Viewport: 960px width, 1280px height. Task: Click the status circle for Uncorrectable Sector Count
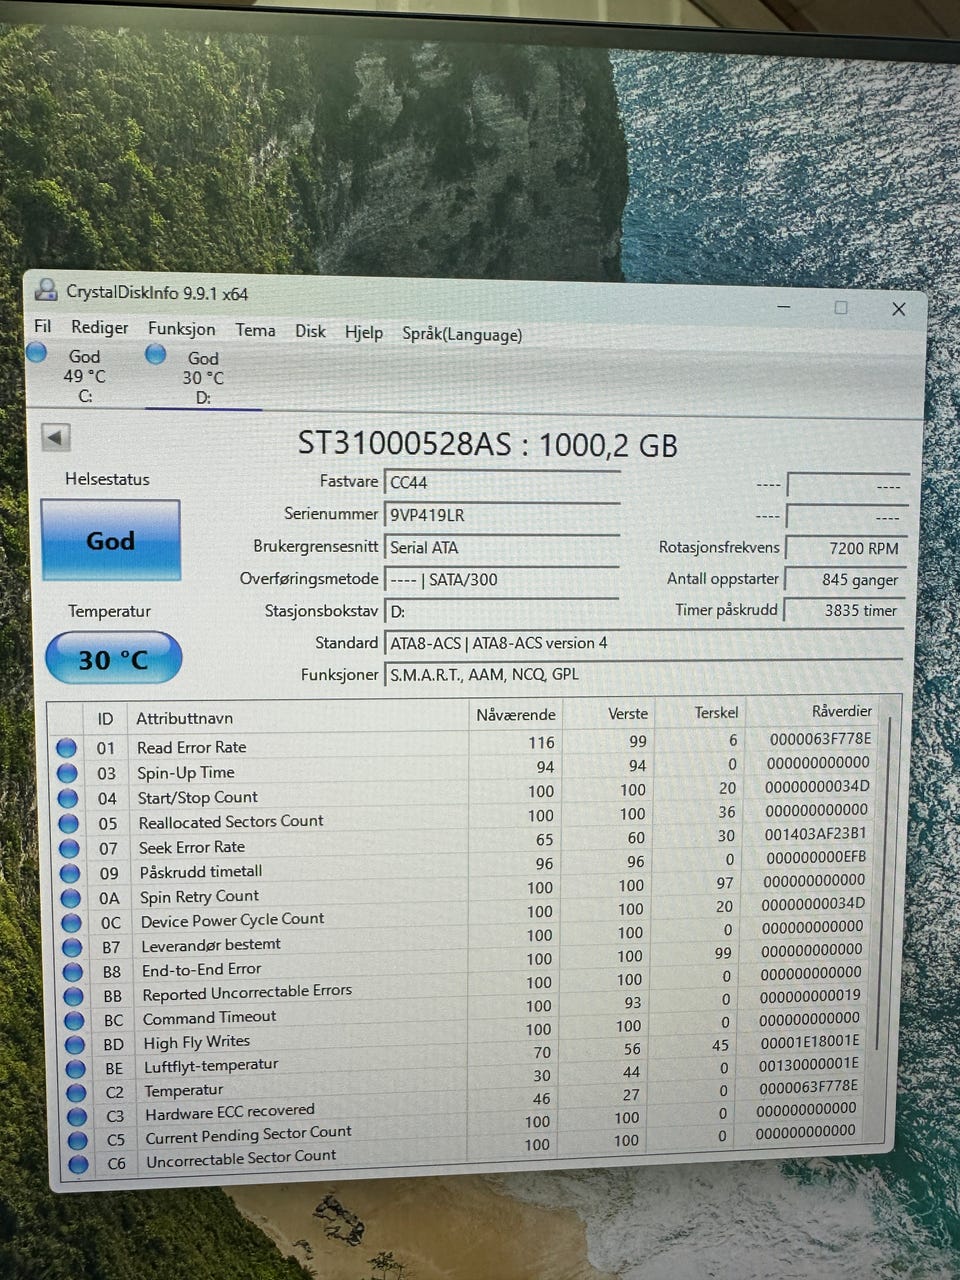79,1164
